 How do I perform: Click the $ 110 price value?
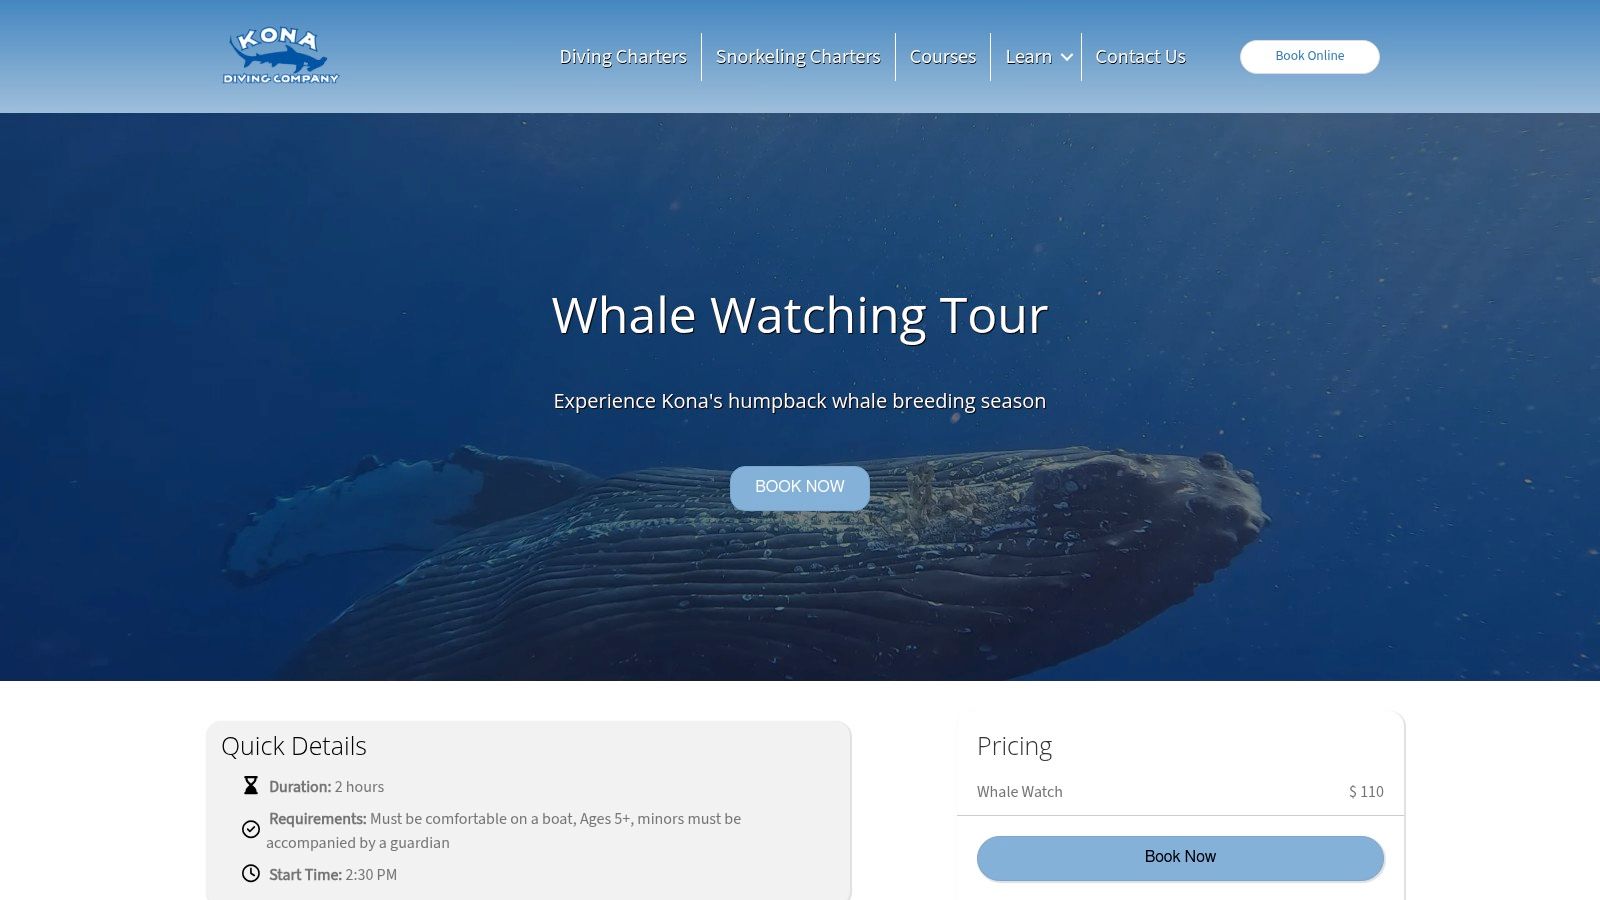[x=1366, y=792]
